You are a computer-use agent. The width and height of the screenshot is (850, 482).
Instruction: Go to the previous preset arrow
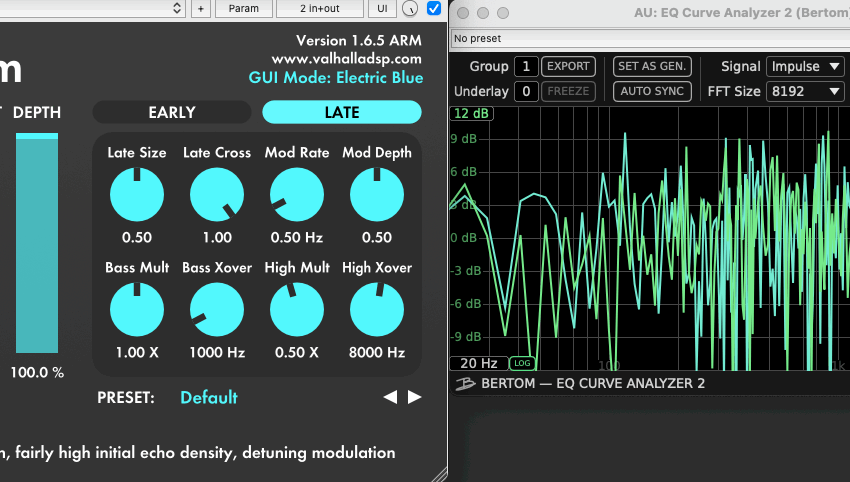coord(391,397)
